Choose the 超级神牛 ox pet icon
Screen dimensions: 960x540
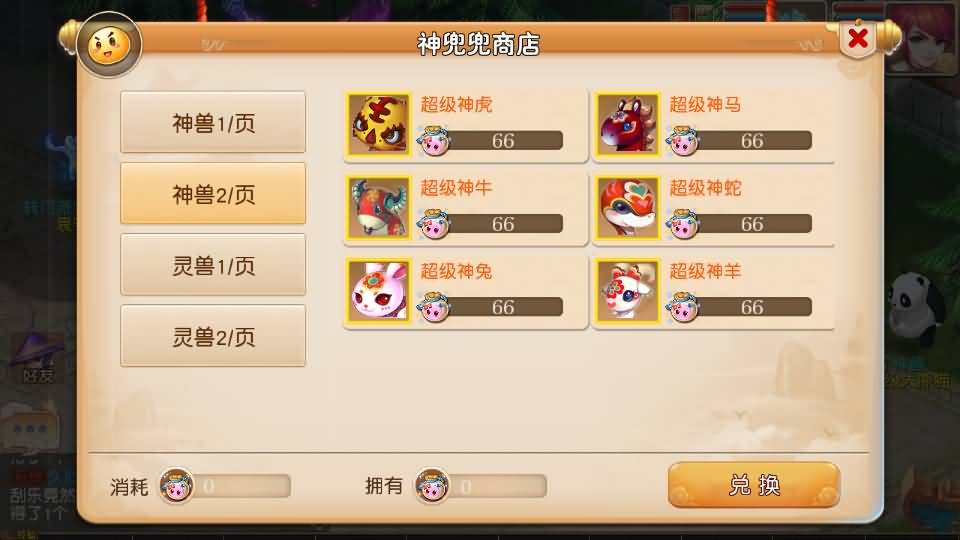point(379,208)
